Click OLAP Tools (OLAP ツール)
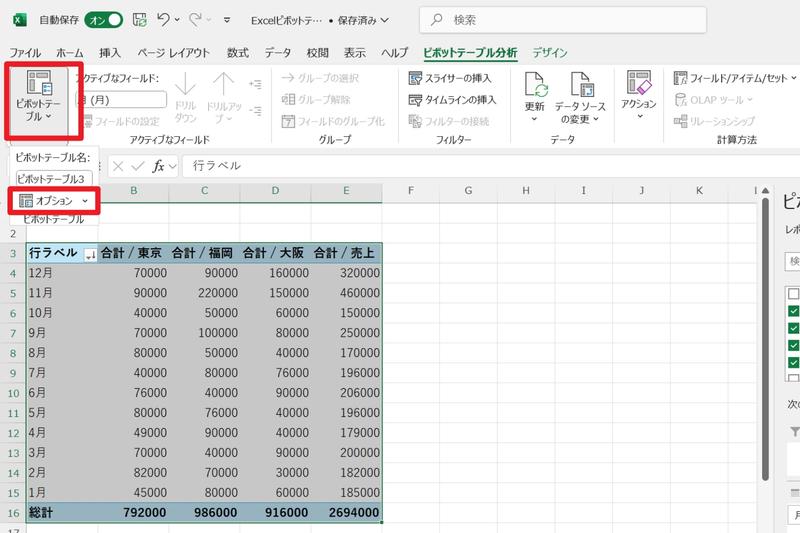This screenshot has height=533, width=800. pos(713,99)
